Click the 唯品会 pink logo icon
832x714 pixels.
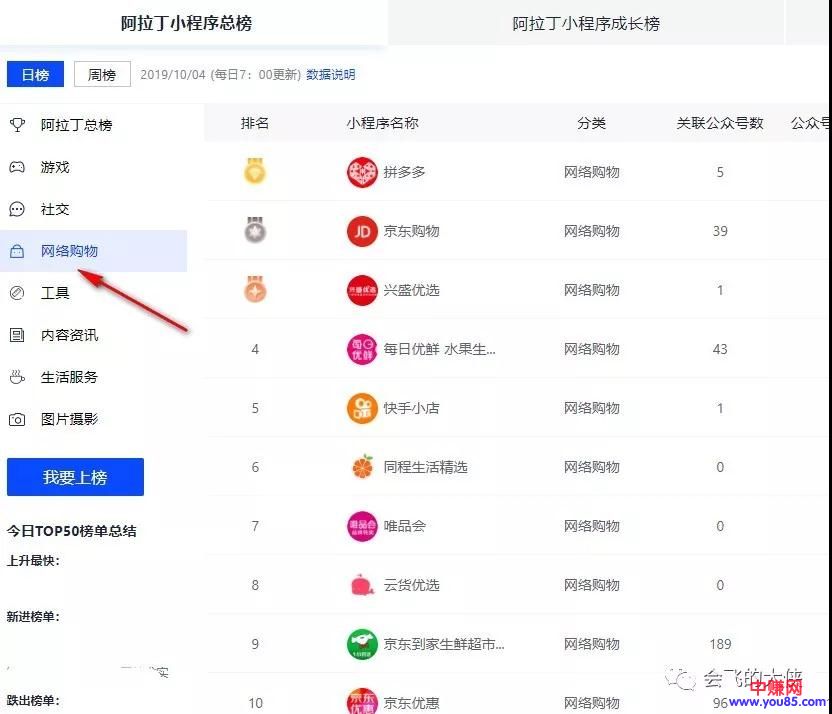click(x=361, y=526)
